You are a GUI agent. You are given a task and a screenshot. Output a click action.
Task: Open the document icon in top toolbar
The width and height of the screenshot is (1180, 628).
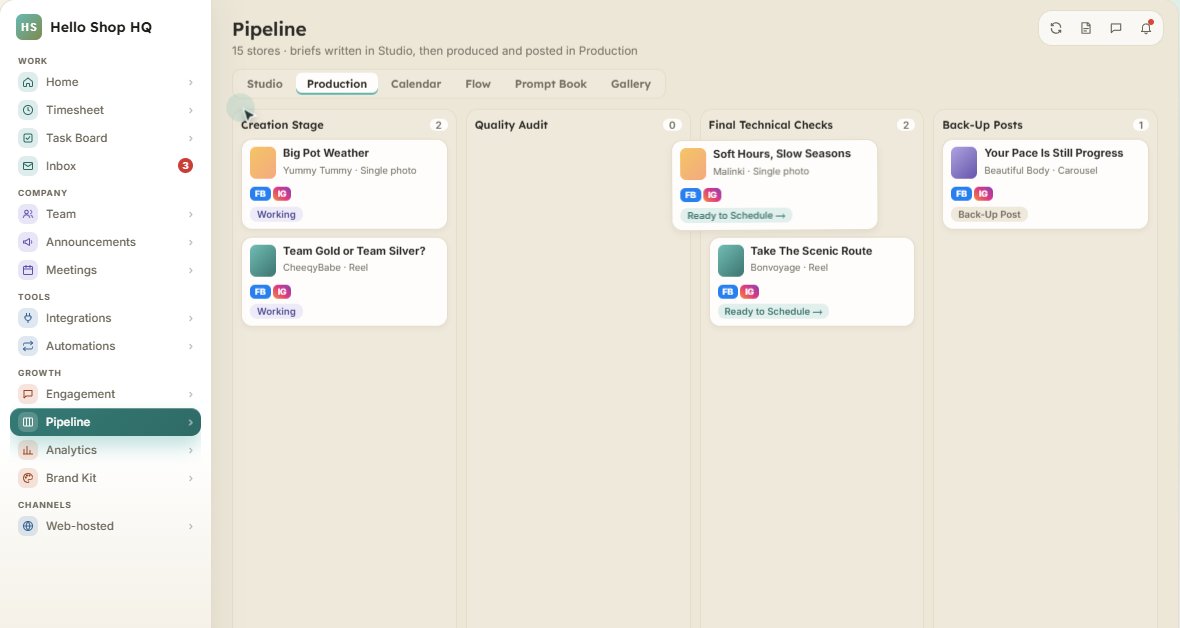(1086, 28)
